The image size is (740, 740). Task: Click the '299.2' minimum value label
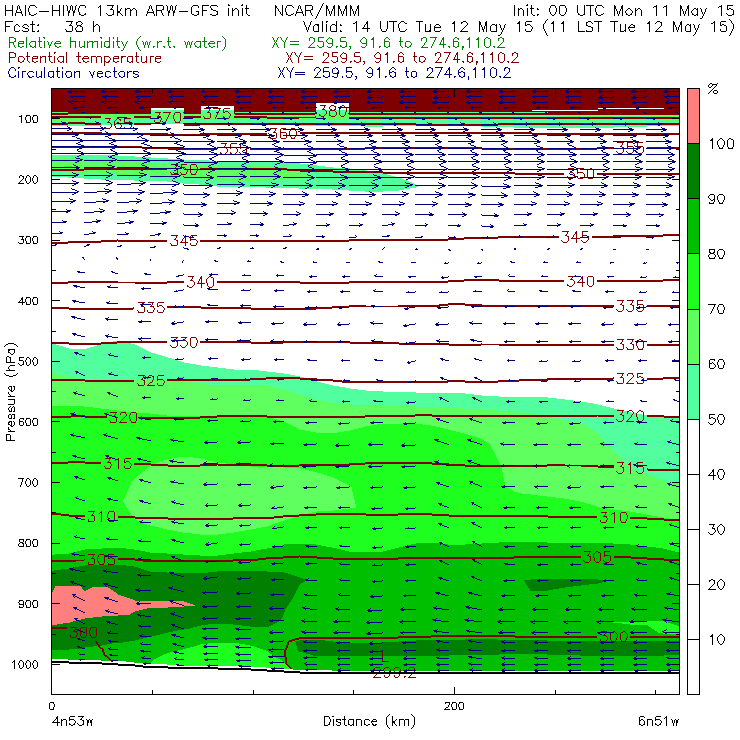394,673
